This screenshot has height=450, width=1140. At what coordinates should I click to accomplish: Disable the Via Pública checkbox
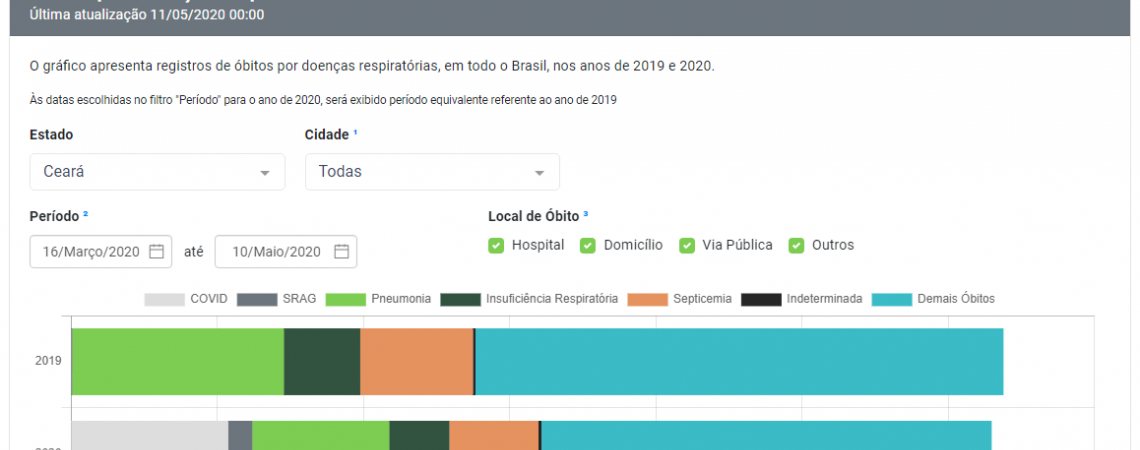point(687,245)
